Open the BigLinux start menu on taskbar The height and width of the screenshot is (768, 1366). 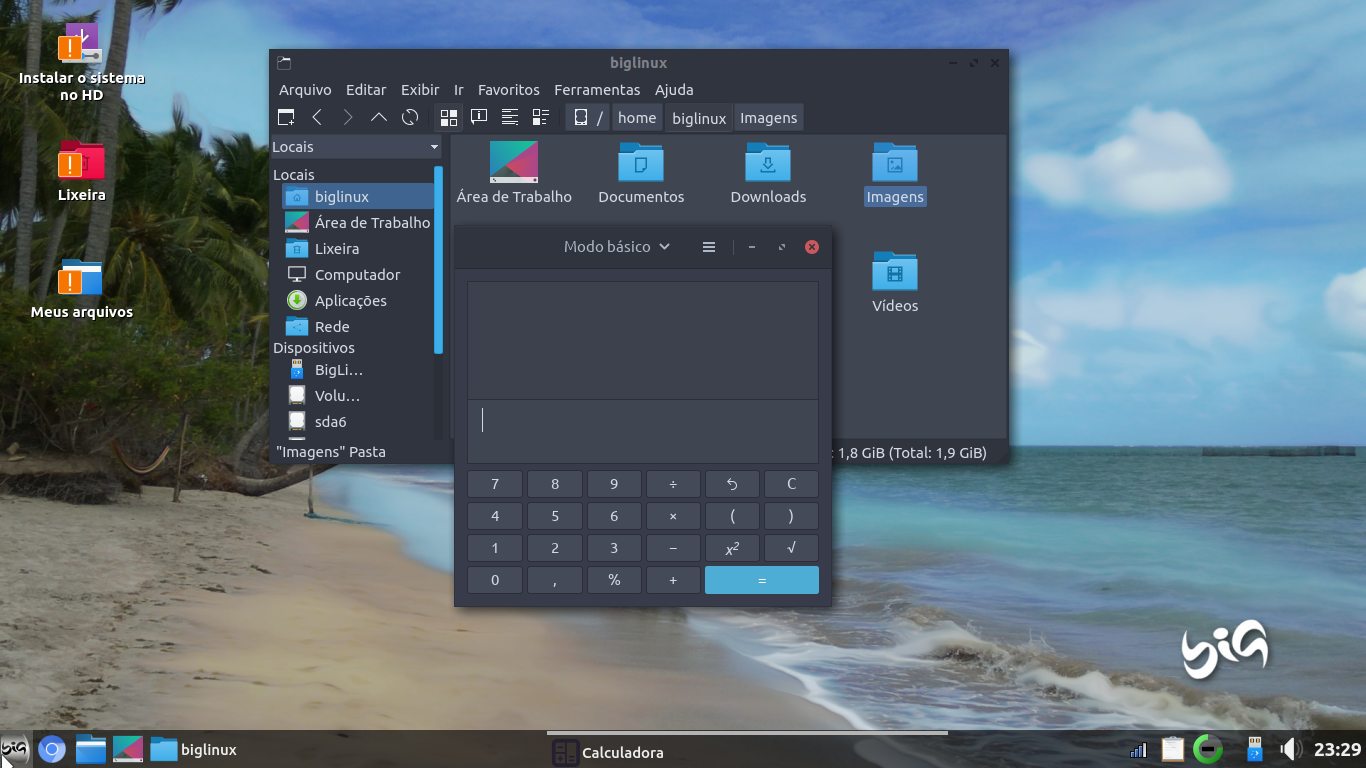tap(15, 749)
